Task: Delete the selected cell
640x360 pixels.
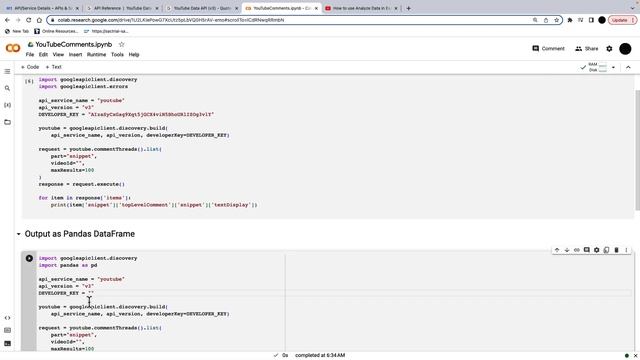Action: 616,250
